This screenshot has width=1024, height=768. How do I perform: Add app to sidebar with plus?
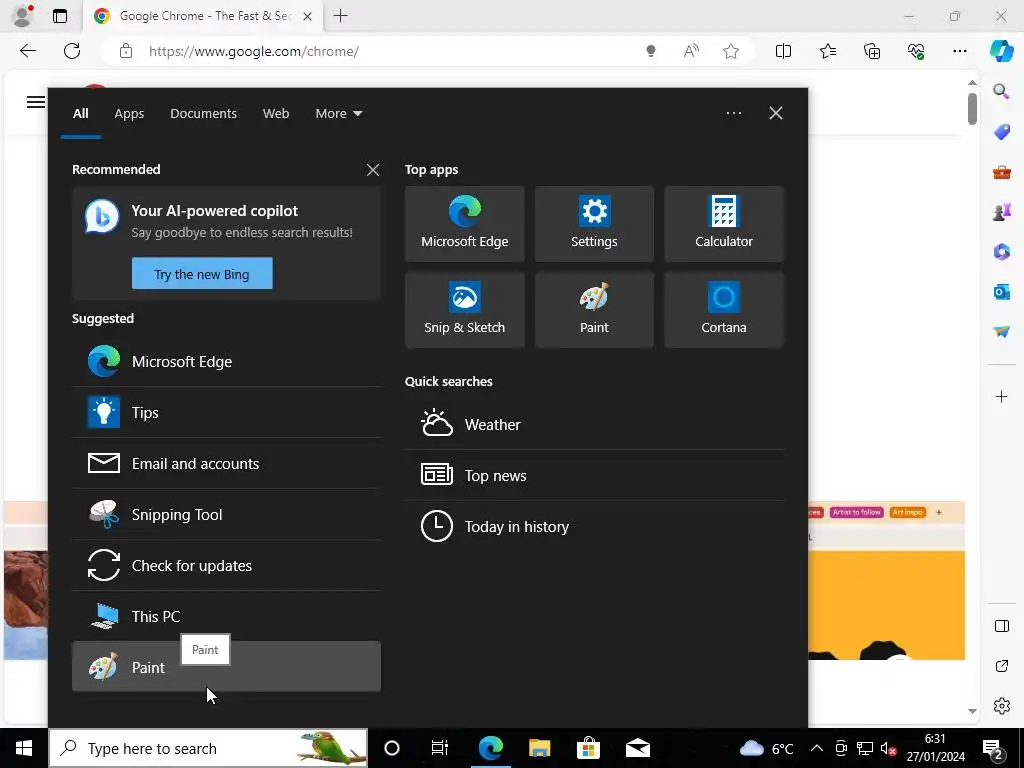pos(1001,396)
